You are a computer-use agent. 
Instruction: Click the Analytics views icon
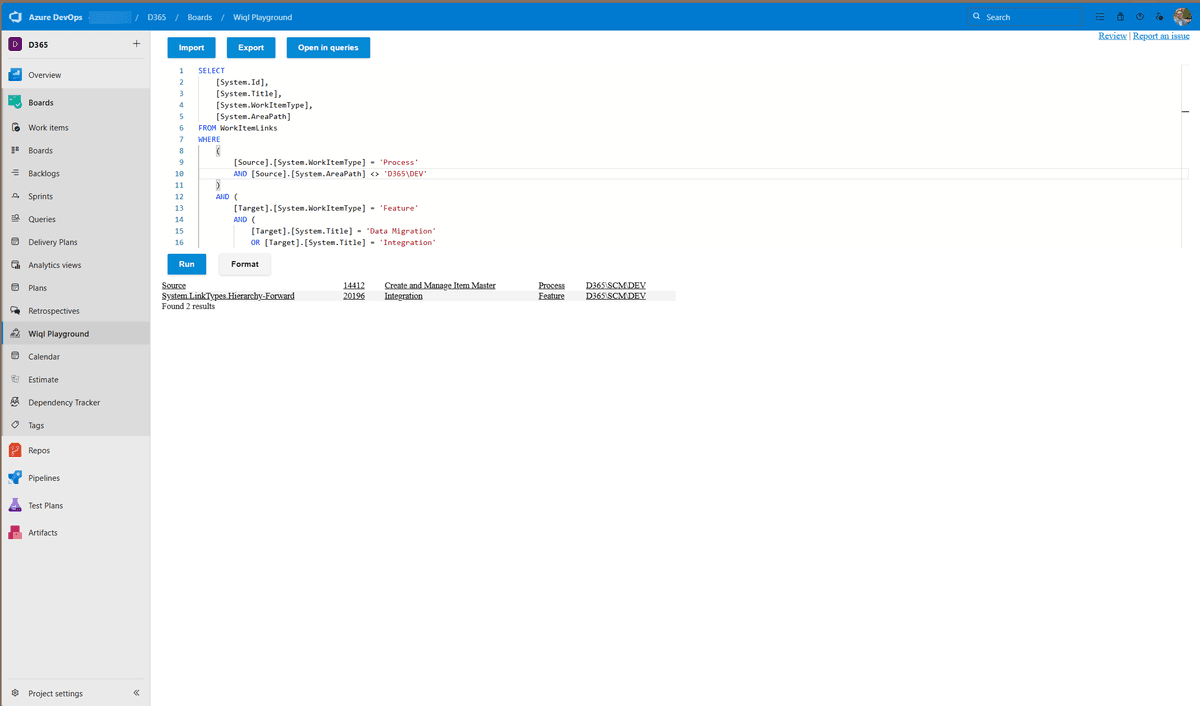(16, 265)
